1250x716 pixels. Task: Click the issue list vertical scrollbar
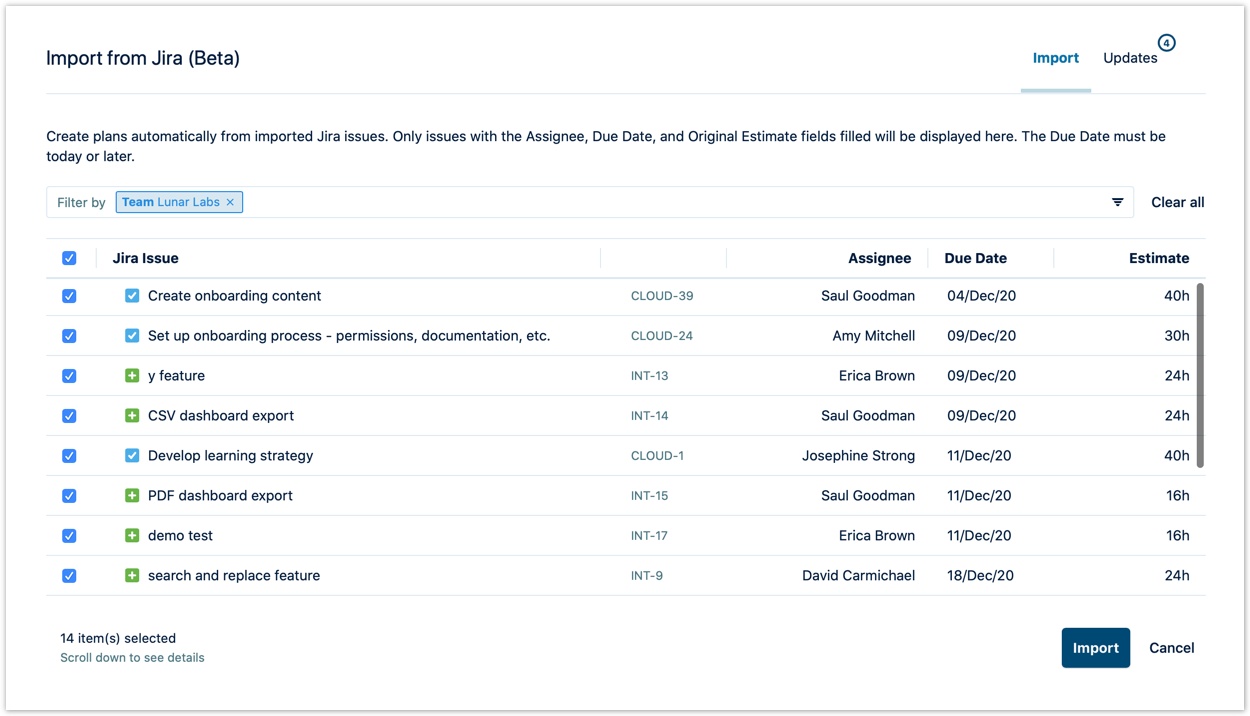pos(1200,375)
